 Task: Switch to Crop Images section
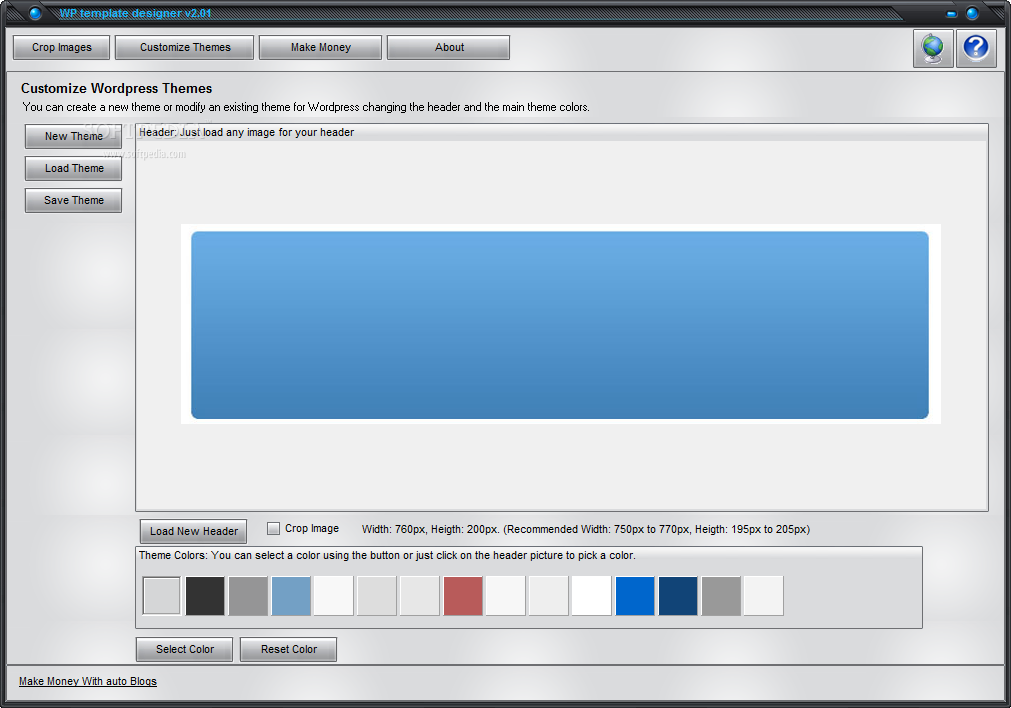click(x=62, y=48)
